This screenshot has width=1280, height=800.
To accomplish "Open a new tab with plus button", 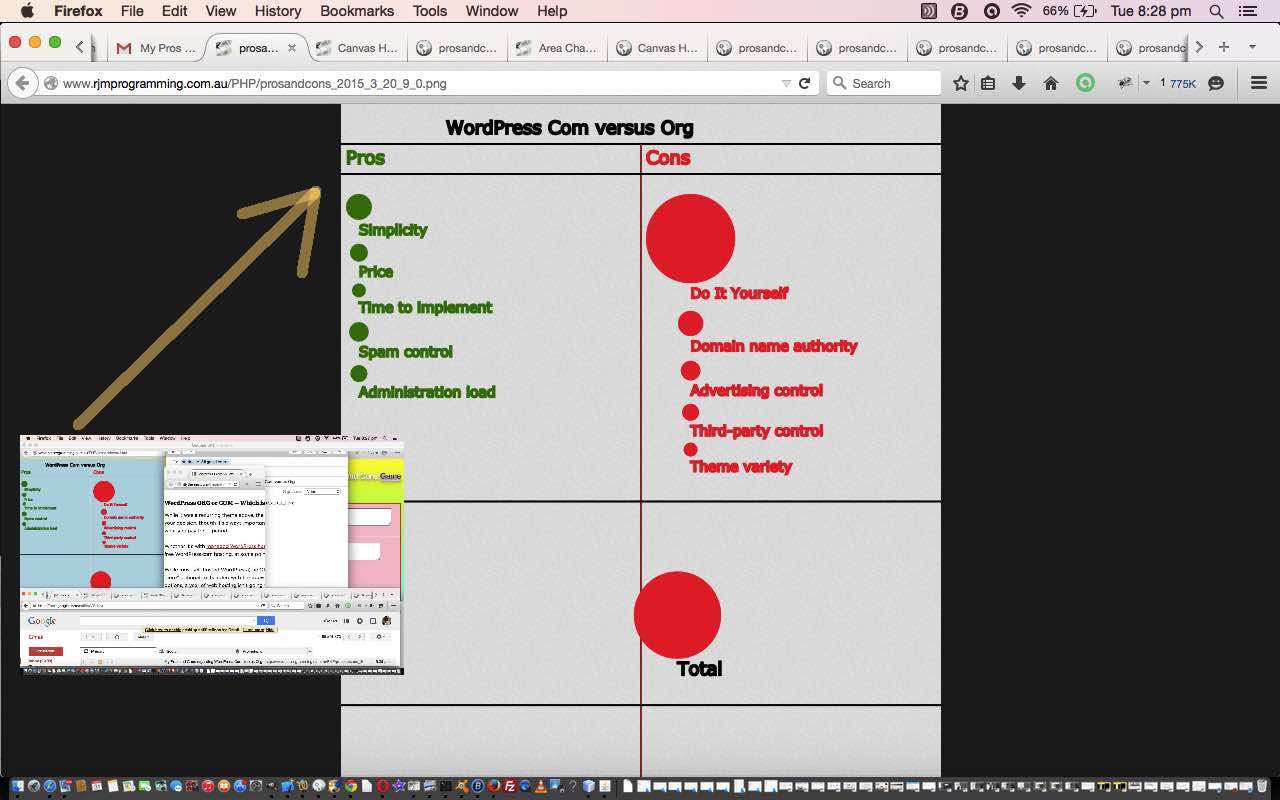I will coord(1223,47).
